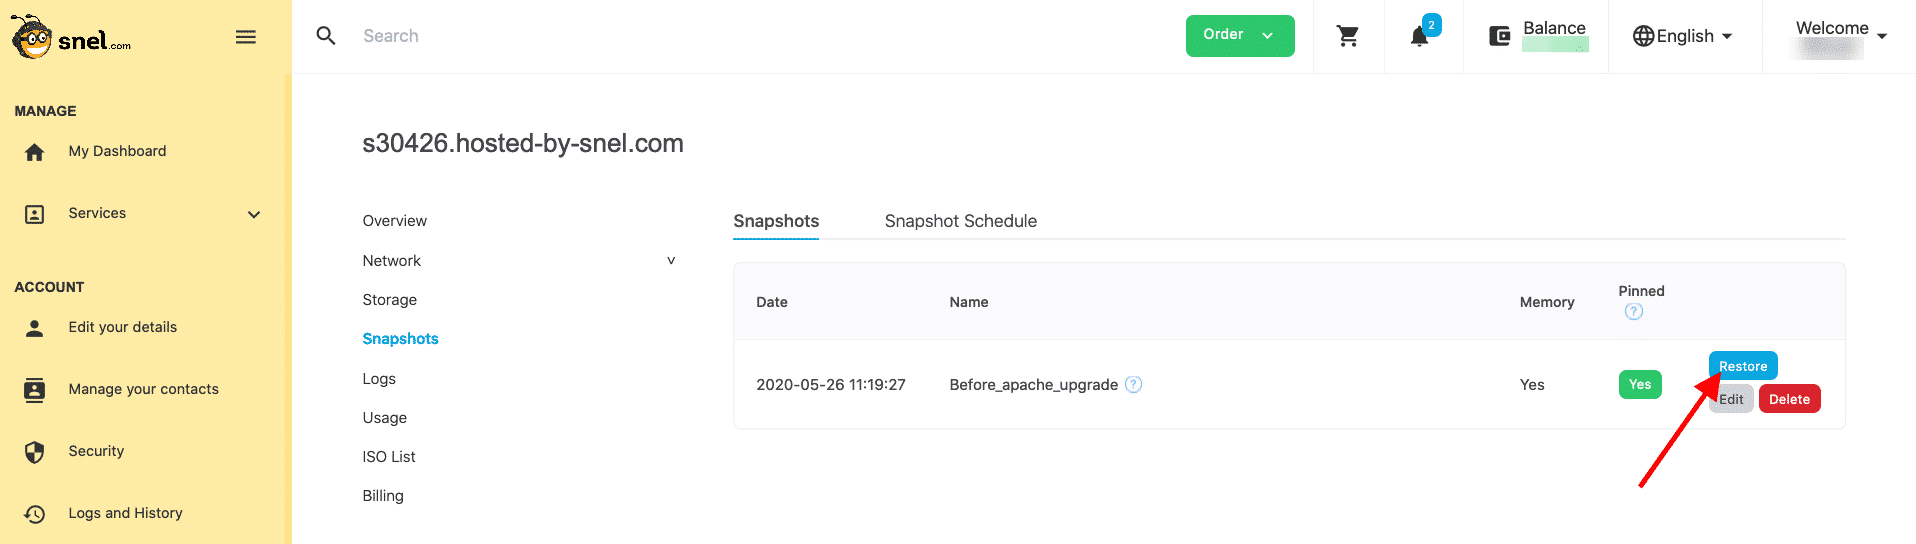
Task: Toggle the green Yes pinned badge
Action: pyautogui.click(x=1639, y=385)
